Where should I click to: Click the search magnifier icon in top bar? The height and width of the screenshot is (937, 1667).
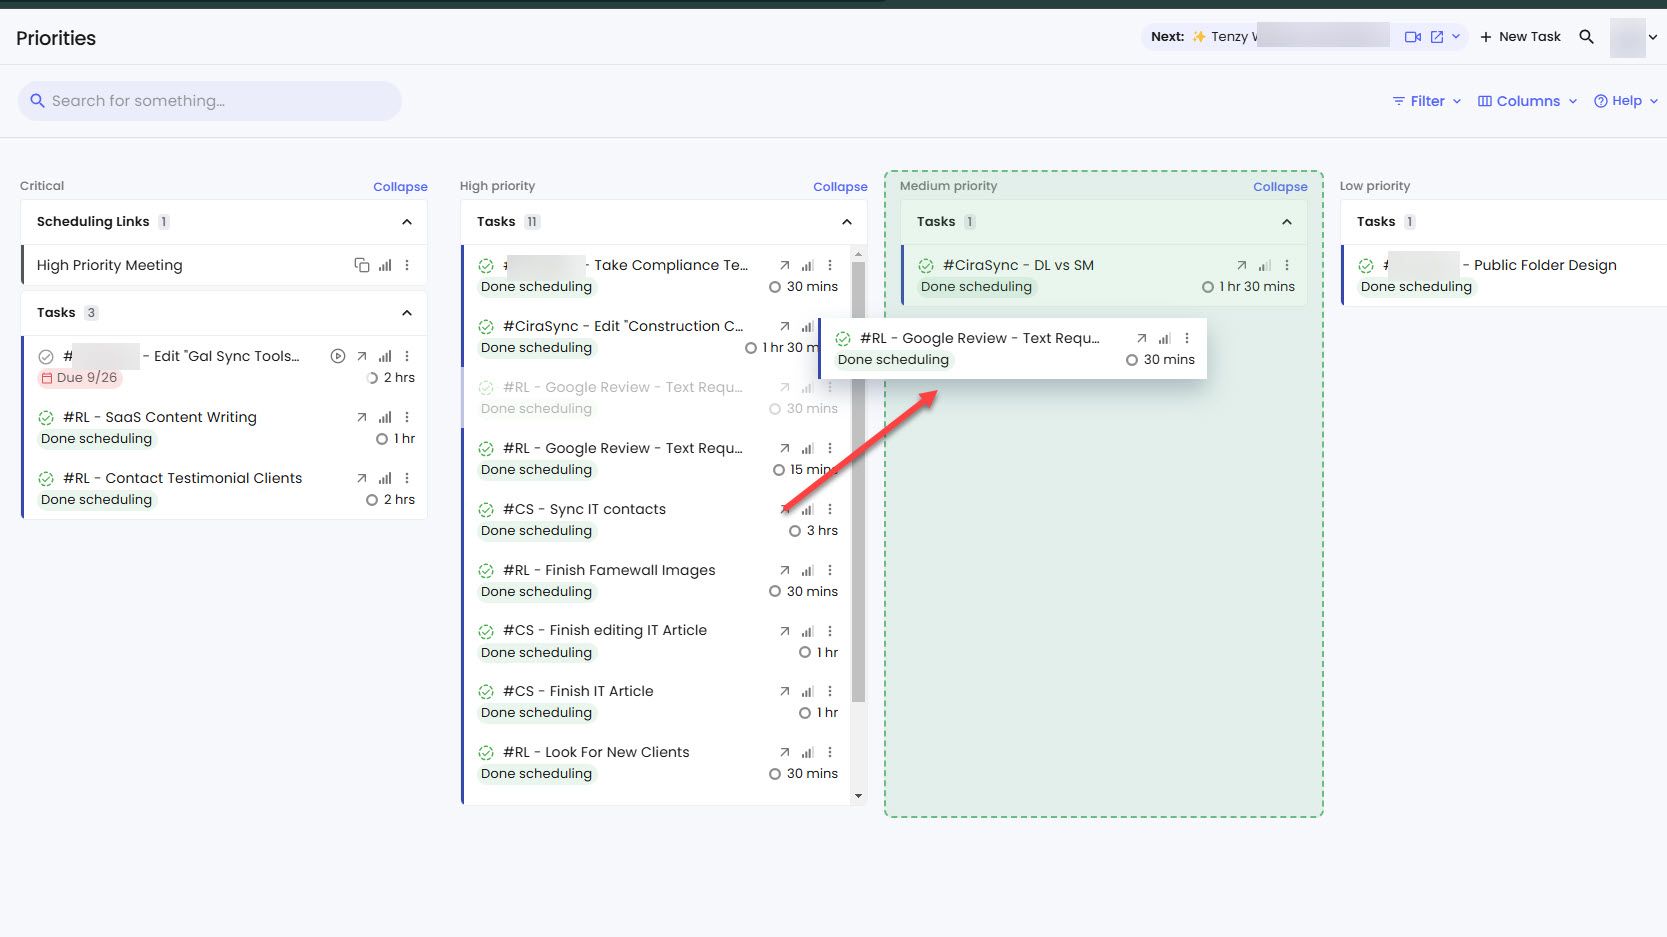(x=1586, y=37)
